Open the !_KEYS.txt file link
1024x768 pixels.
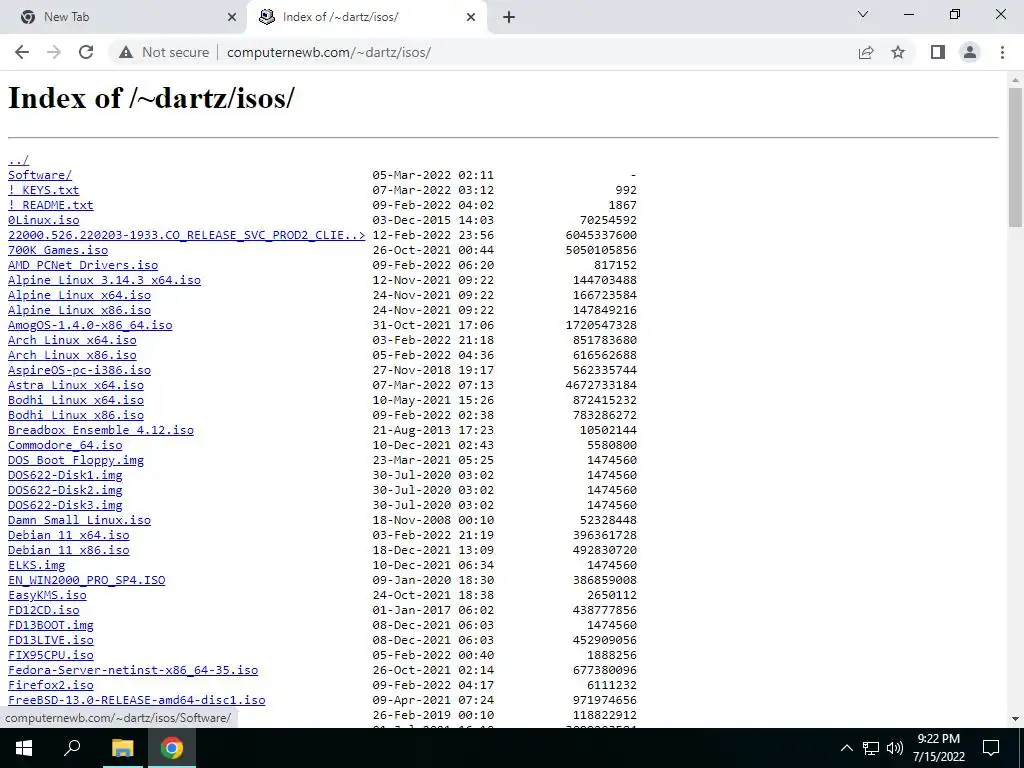43,190
